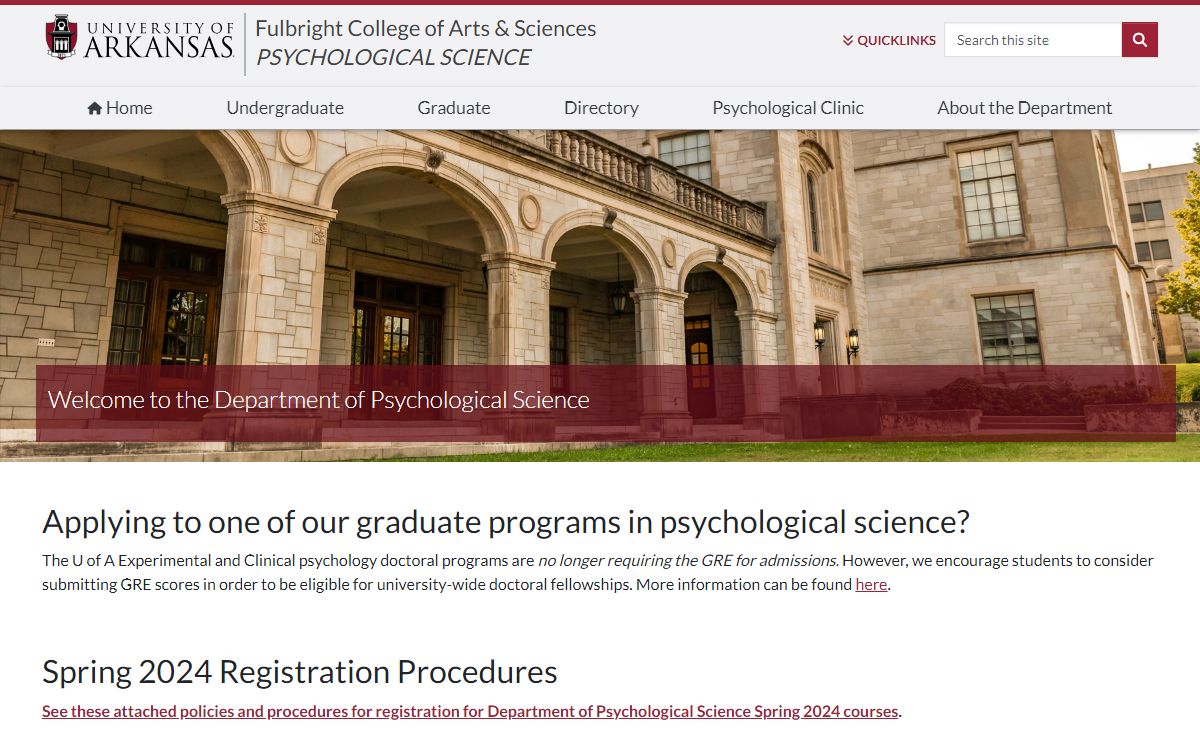Go to the Directory page
The height and width of the screenshot is (740, 1200).
pos(601,108)
